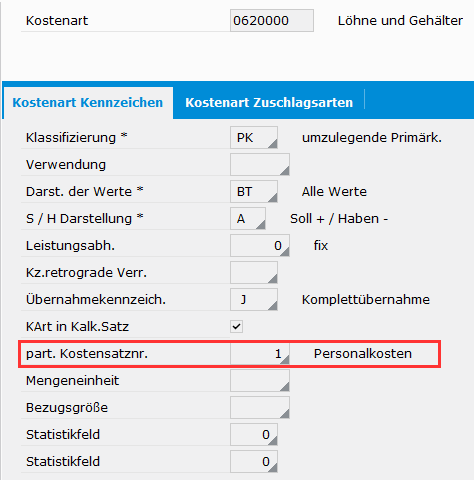Click the first Statistikfeld input
This screenshot has height=480, width=474.
(254, 434)
